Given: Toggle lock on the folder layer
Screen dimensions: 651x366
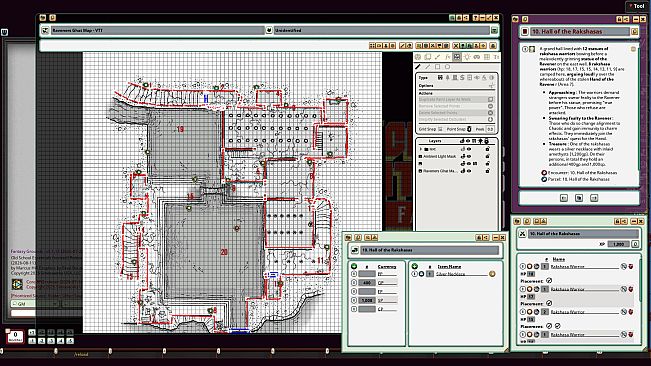Looking at the screenshot, I should coord(487,149).
